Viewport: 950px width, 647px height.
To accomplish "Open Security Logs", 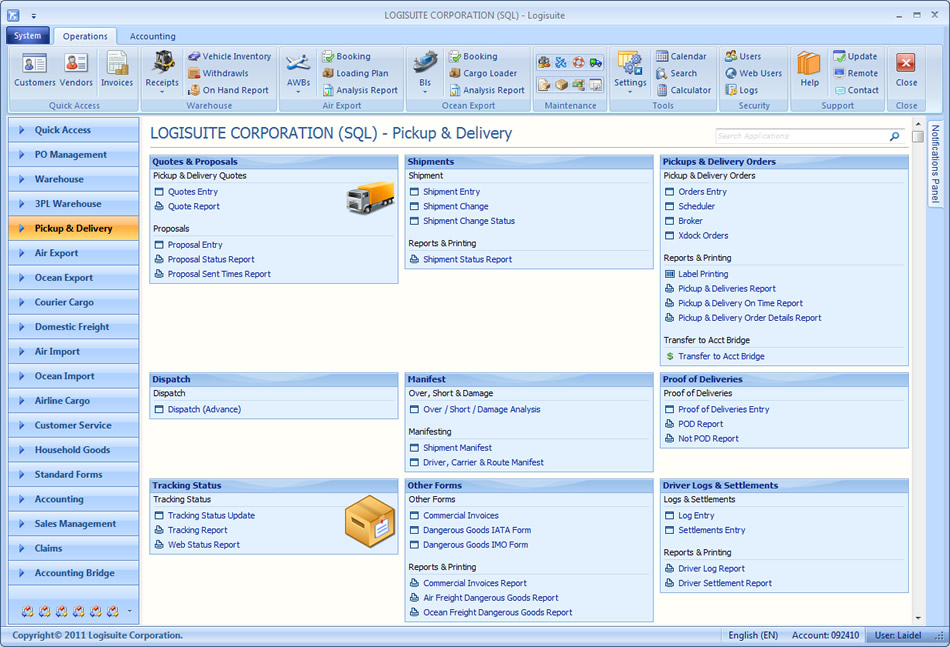I will [x=742, y=90].
